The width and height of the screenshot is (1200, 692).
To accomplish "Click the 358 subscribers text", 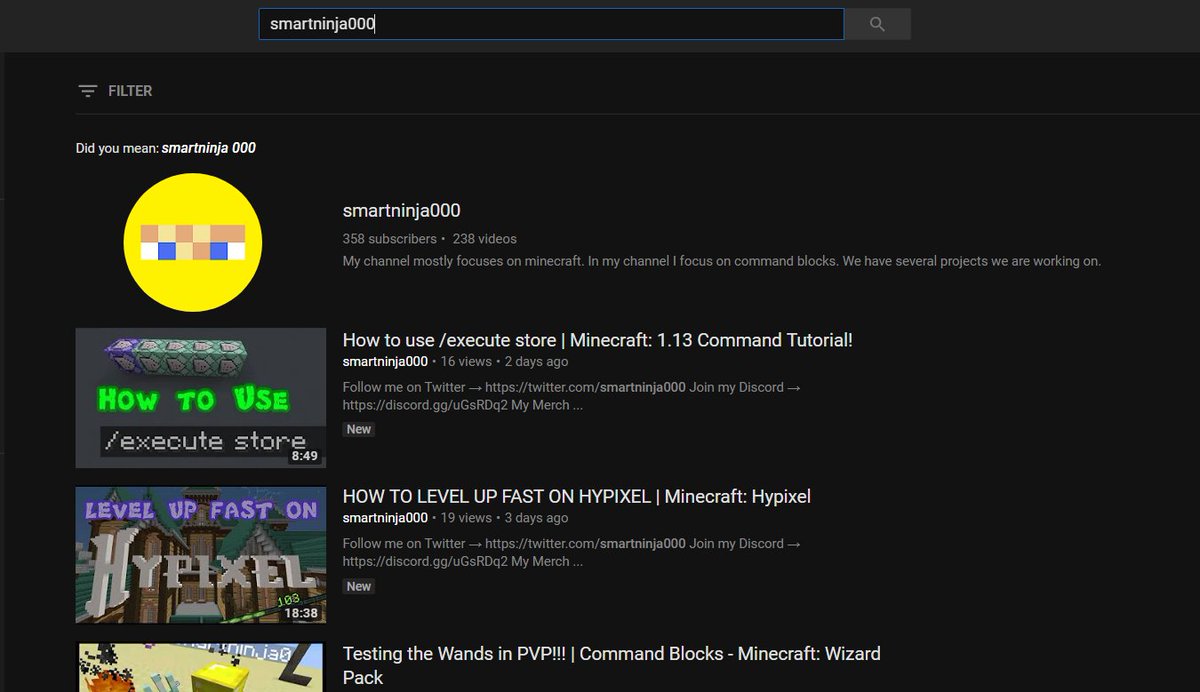I will 390,239.
